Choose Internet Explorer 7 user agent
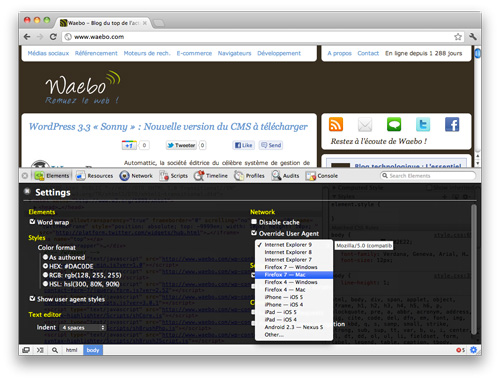 point(294,260)
